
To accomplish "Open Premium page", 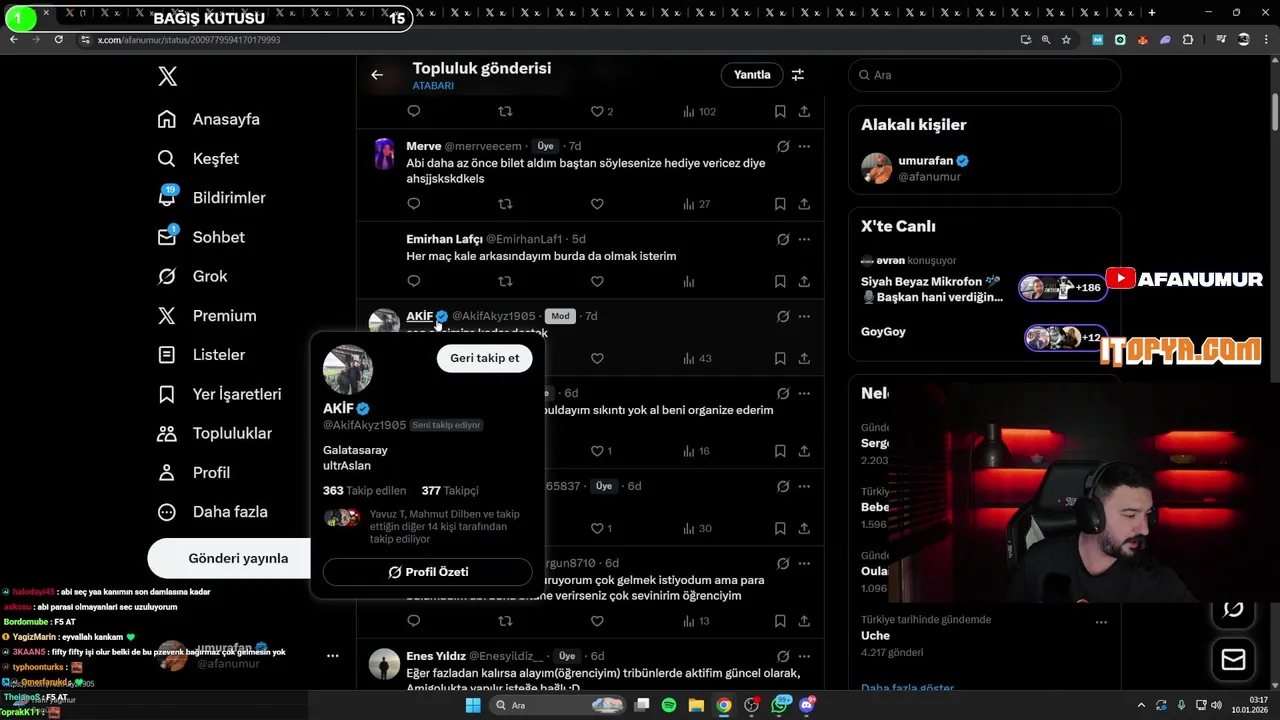I will tap(207, 315).
